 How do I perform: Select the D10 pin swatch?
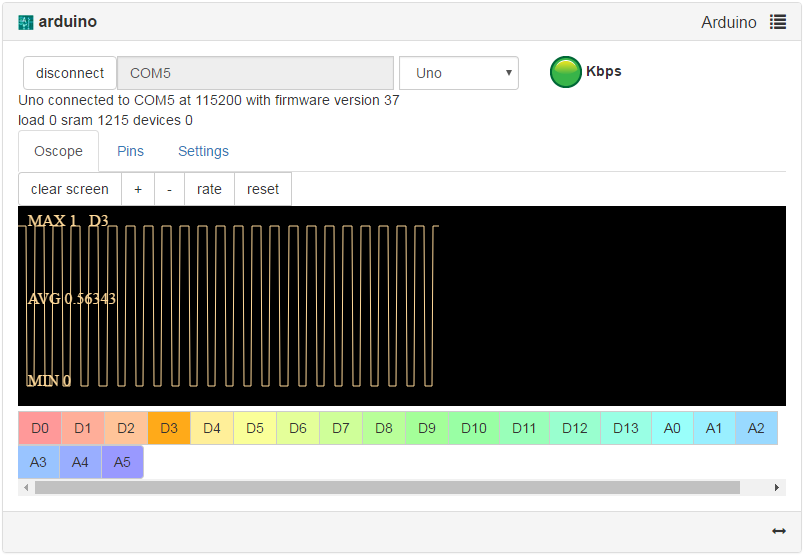(474, 428)
